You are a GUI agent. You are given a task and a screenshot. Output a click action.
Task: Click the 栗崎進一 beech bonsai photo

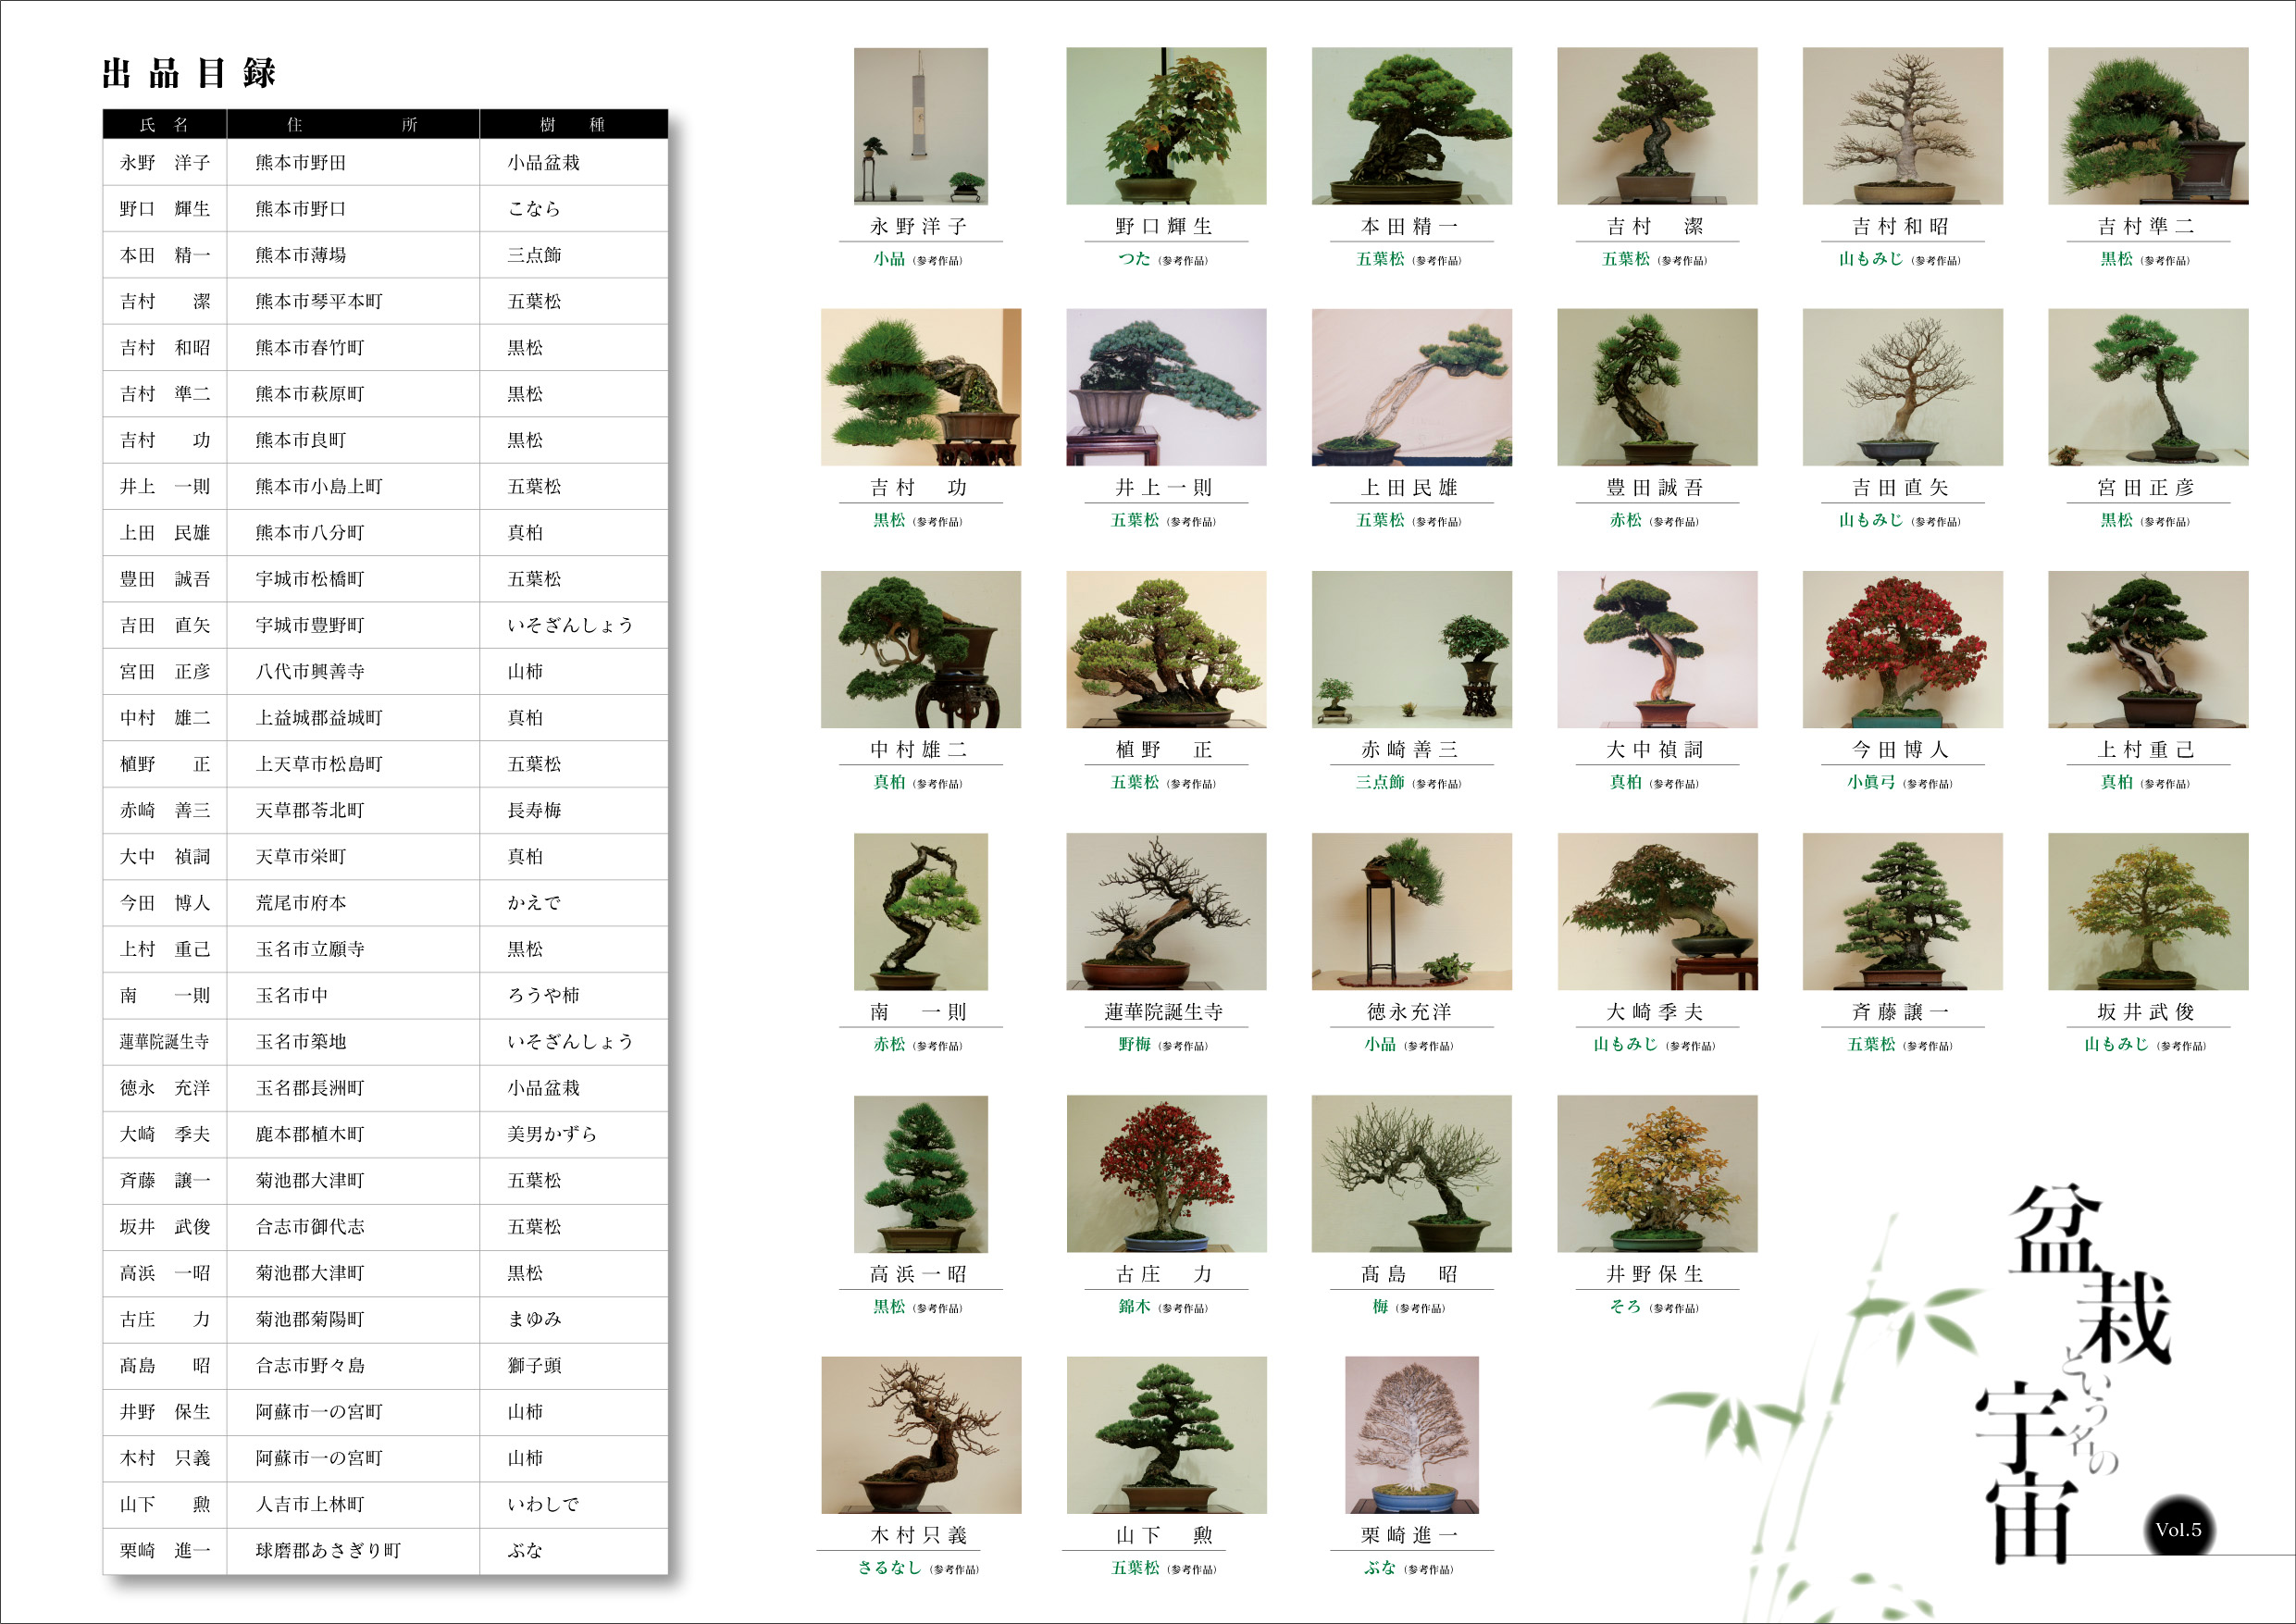pos(1411,1434)
